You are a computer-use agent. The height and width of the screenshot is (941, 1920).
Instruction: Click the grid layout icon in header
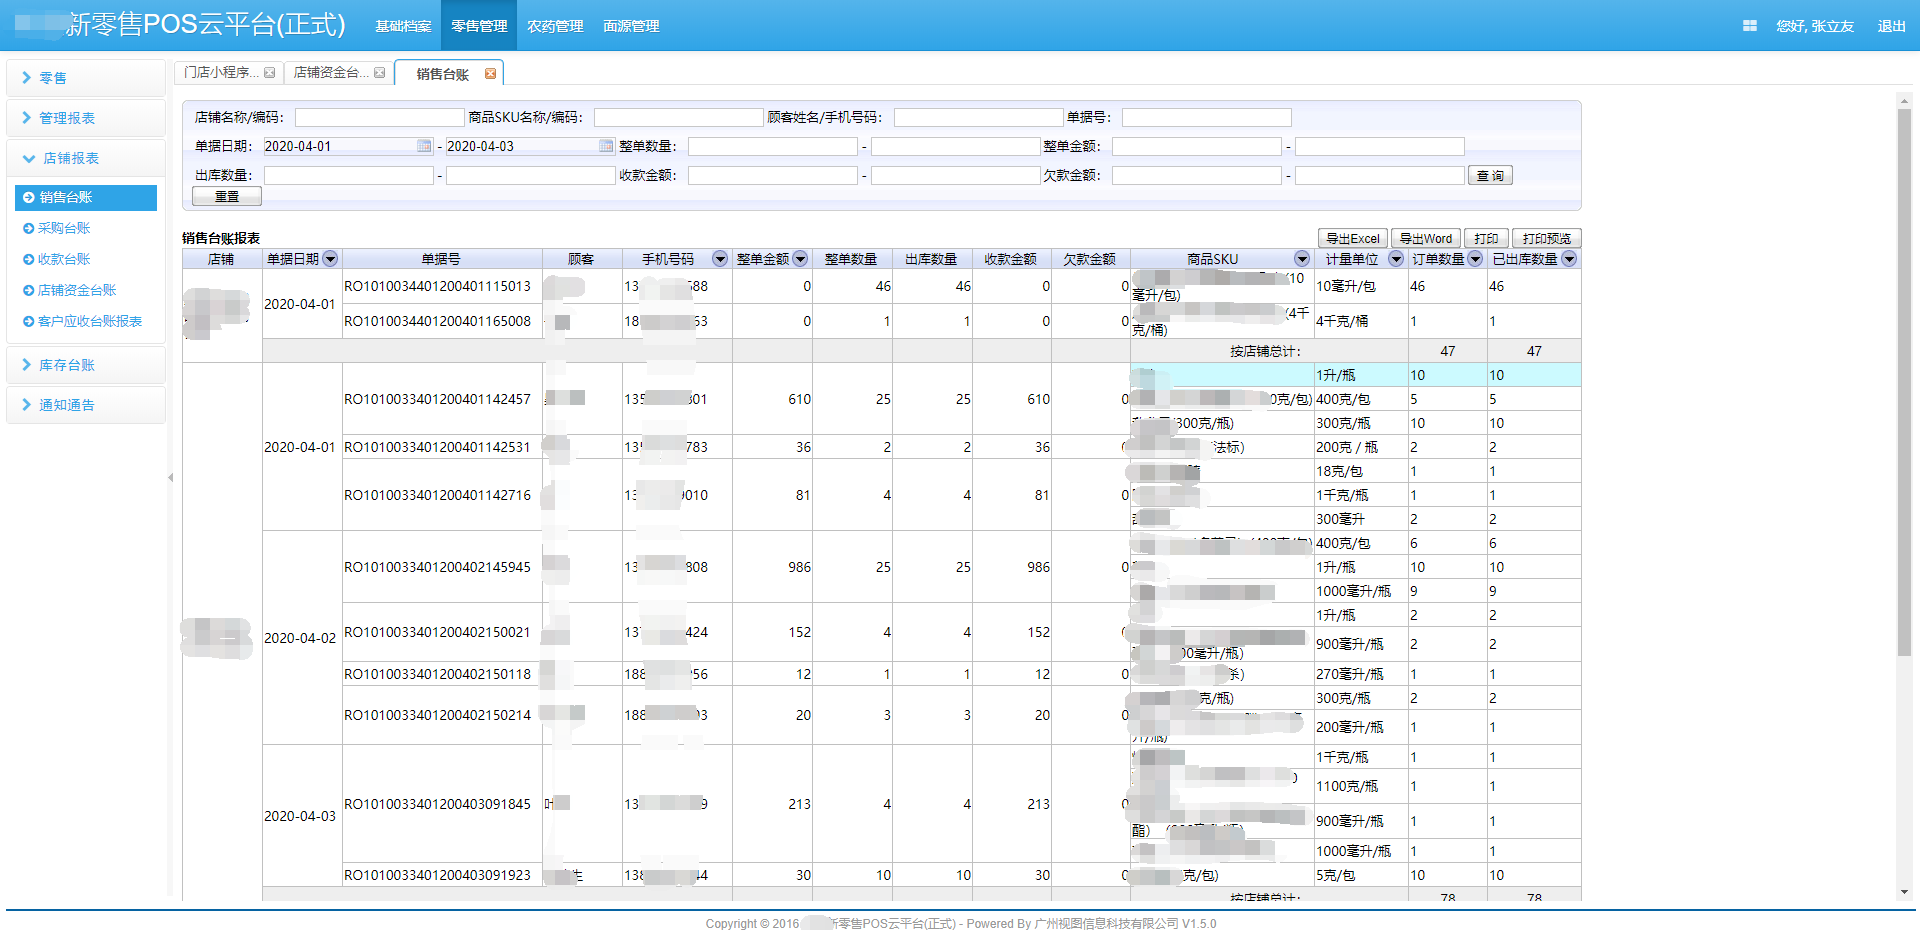1749,26
